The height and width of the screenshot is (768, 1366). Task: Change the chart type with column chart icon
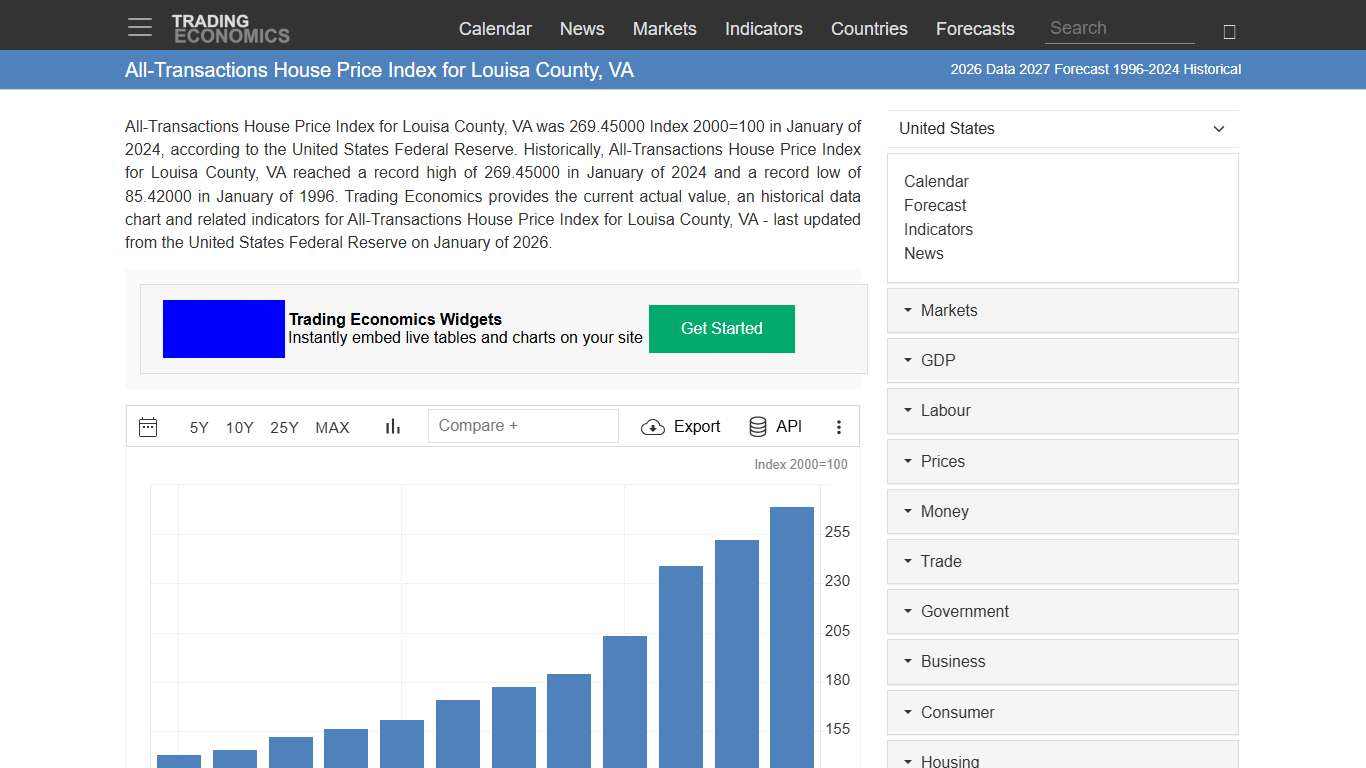click(392, 426)
